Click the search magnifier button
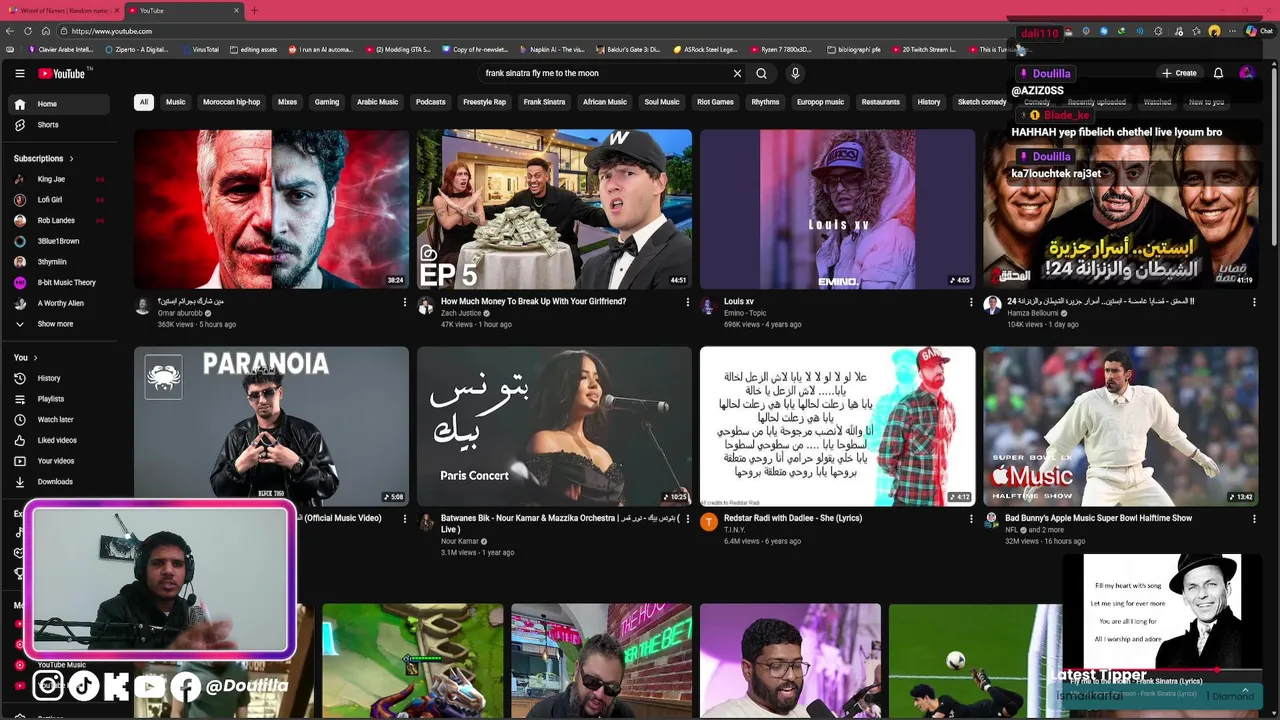The image size is (1280, 720). pyautogui.click(x=761, y=73)
